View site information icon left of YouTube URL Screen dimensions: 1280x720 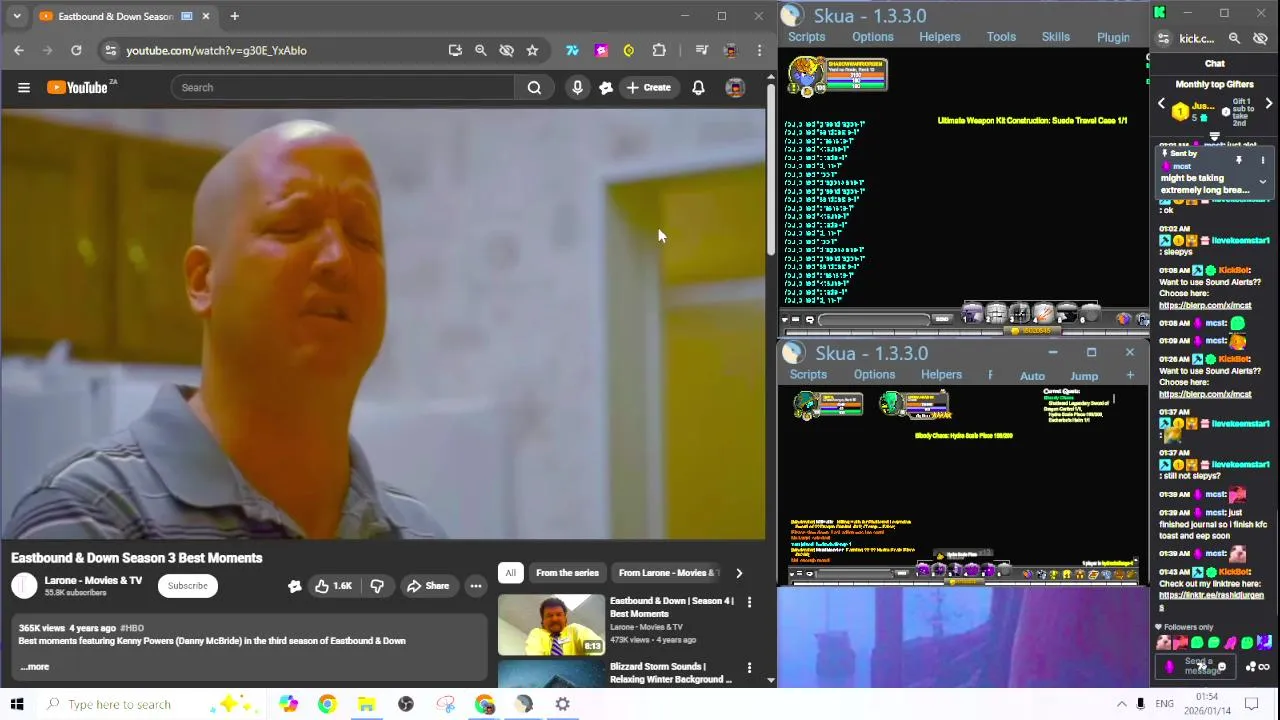(110, 50)
